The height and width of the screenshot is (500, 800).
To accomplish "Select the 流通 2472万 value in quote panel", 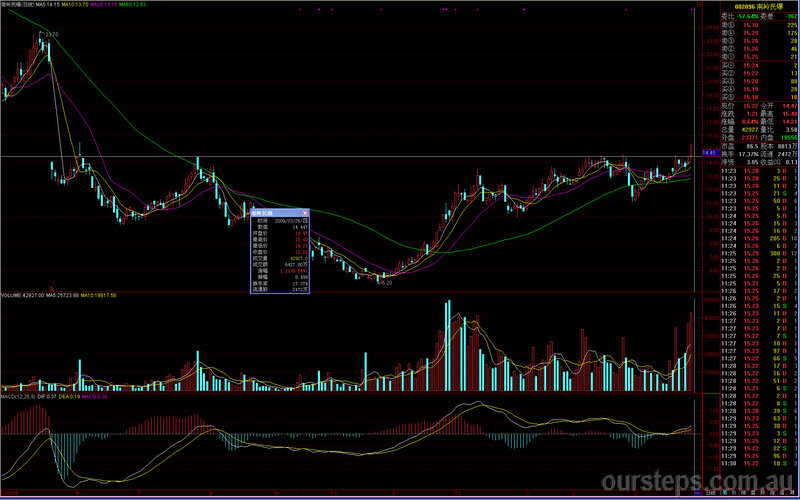I will (788, 154).
